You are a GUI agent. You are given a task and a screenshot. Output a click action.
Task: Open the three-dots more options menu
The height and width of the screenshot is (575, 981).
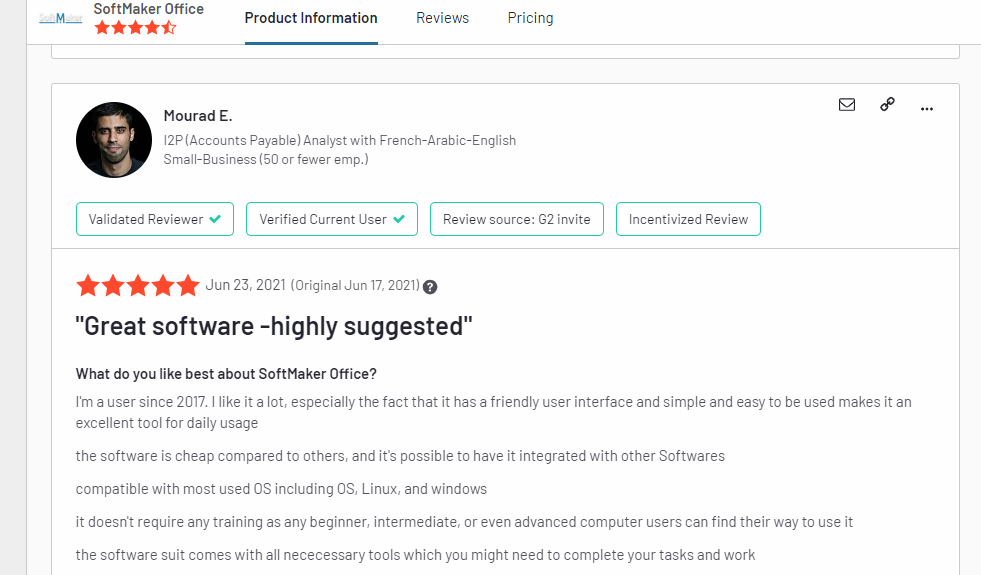pos(926,106)
